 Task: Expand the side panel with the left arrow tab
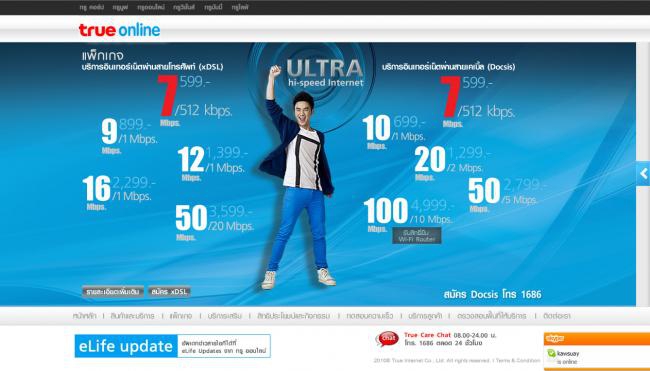[x=643, y=174]
